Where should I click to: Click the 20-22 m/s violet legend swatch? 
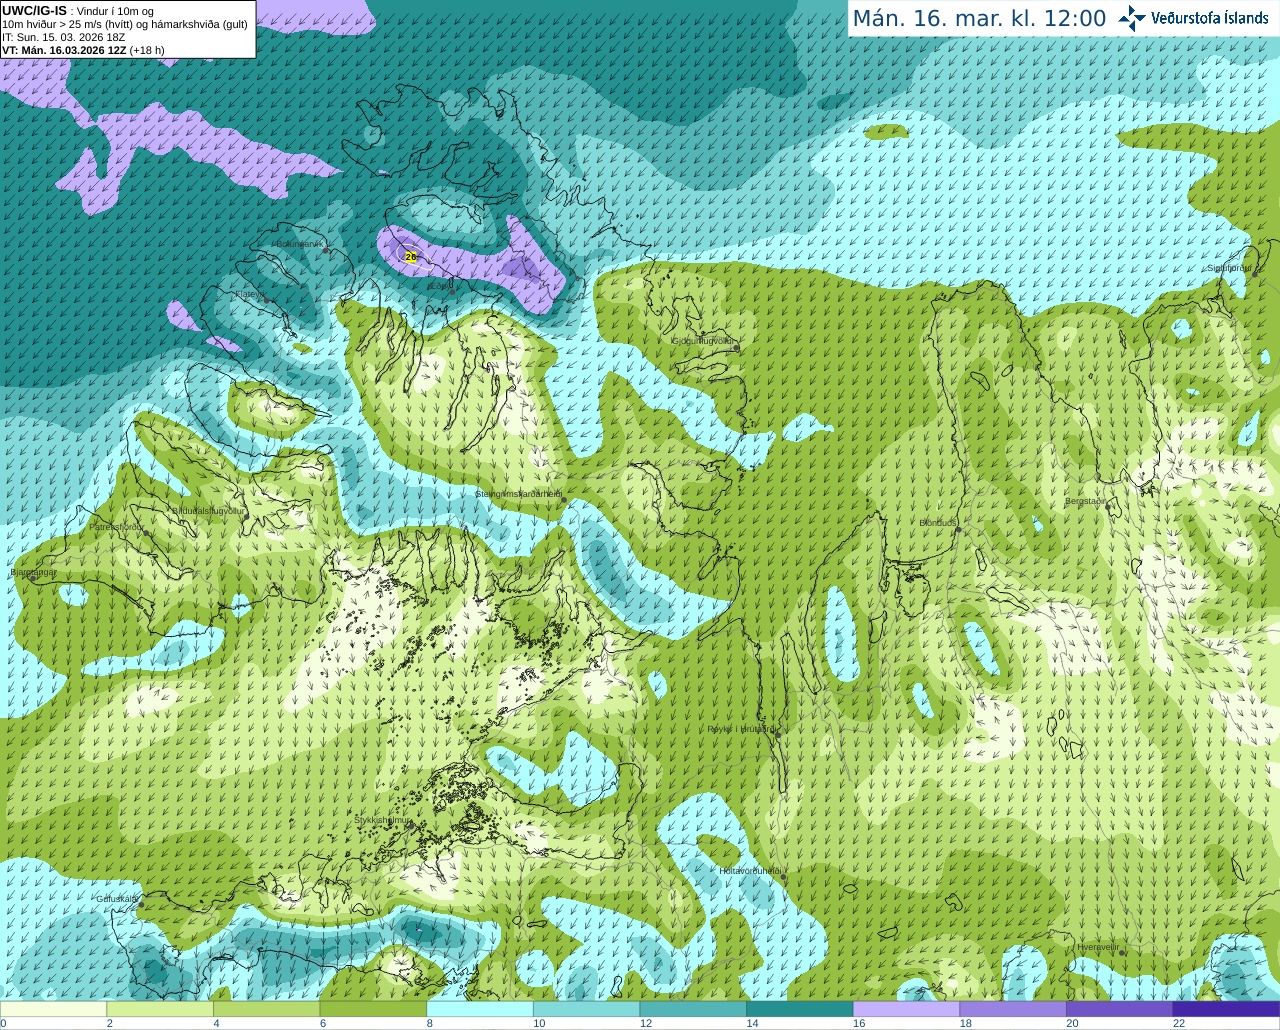pos(1120,1009)
